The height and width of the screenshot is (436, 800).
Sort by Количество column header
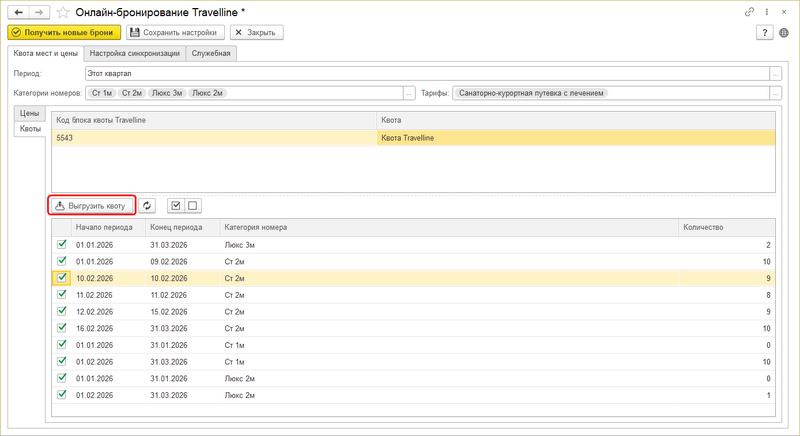pos(727,227)
